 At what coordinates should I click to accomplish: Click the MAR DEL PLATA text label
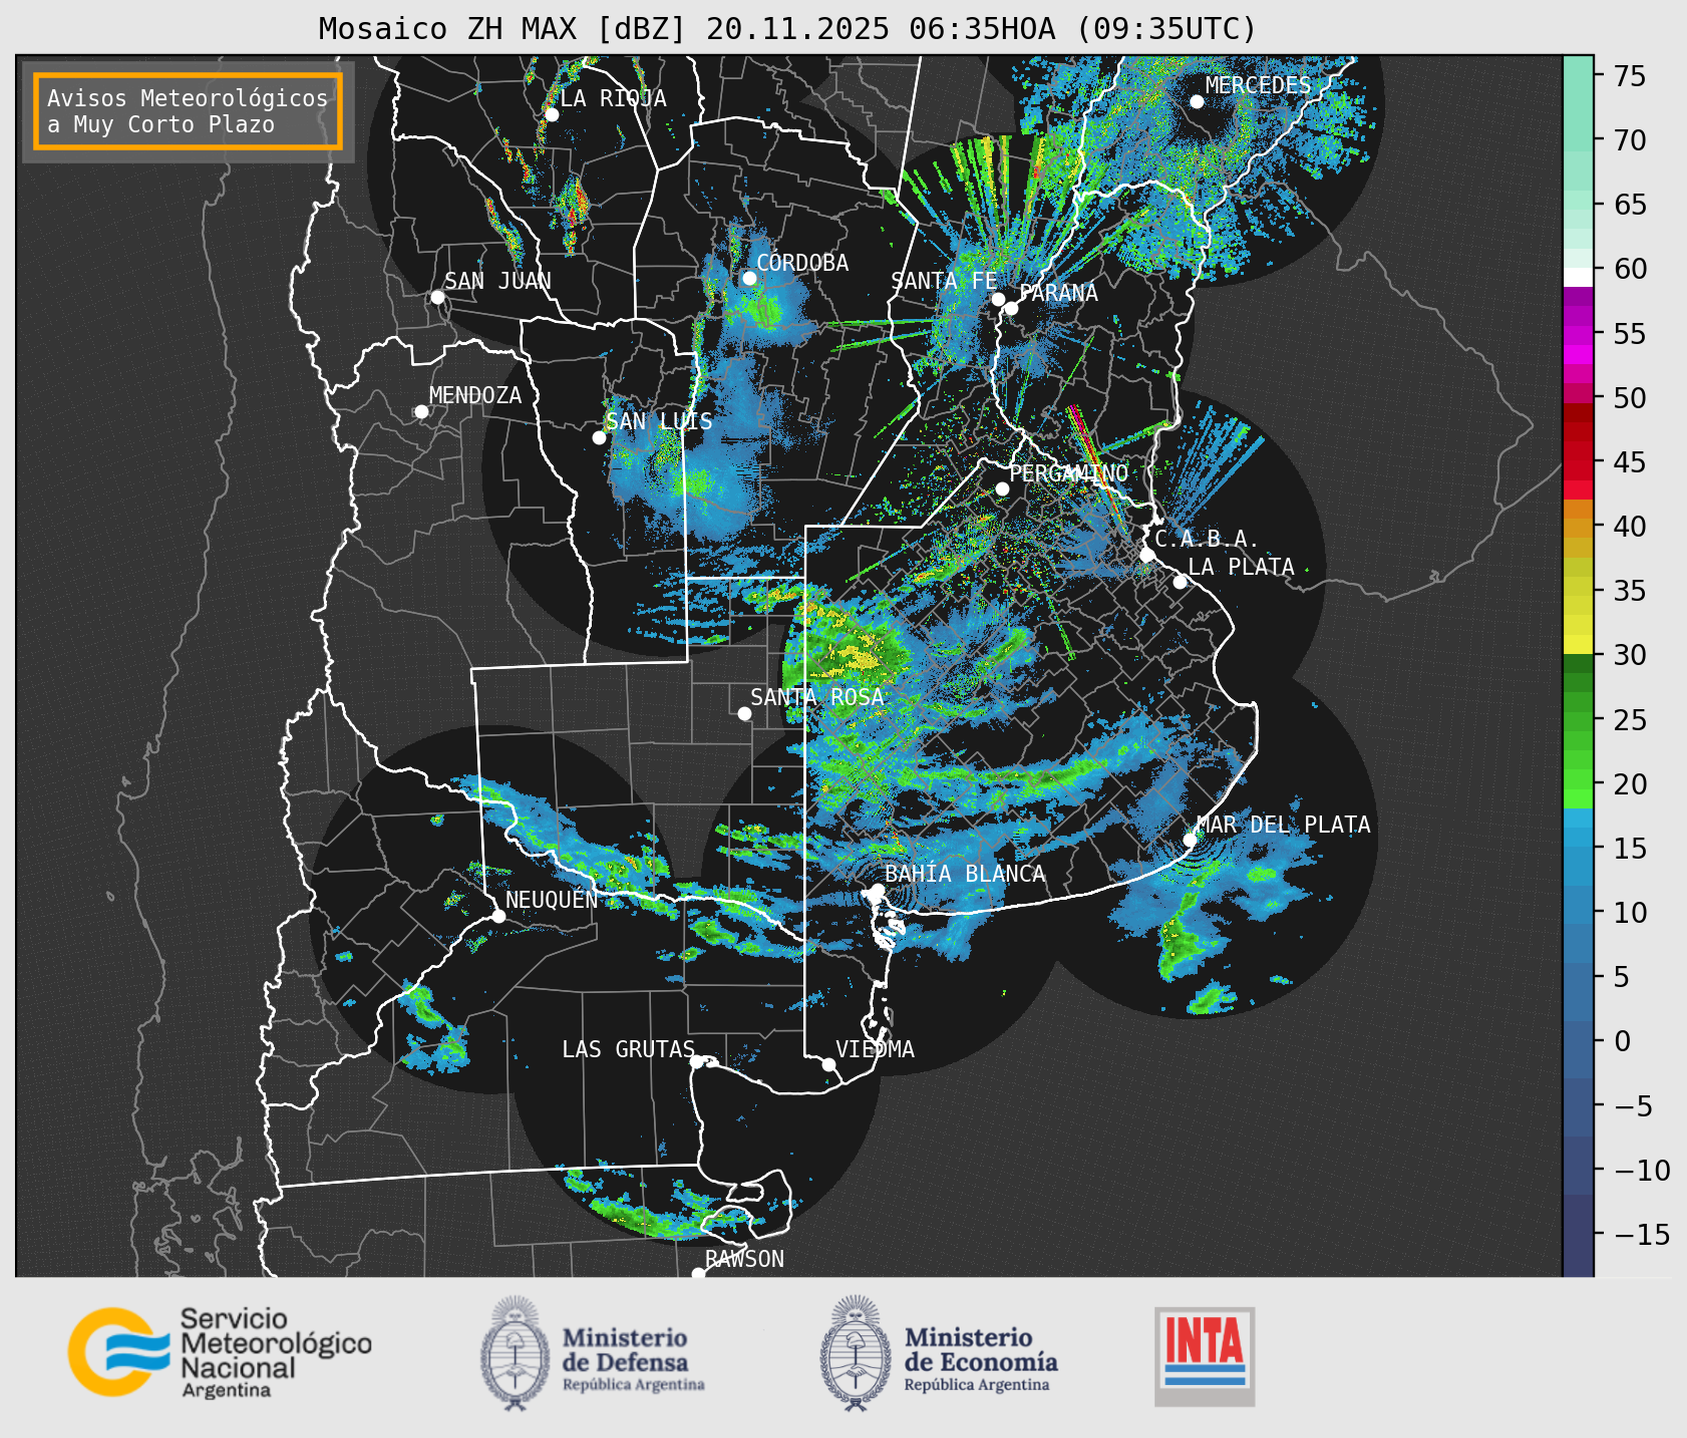[x=1283, y=824]
